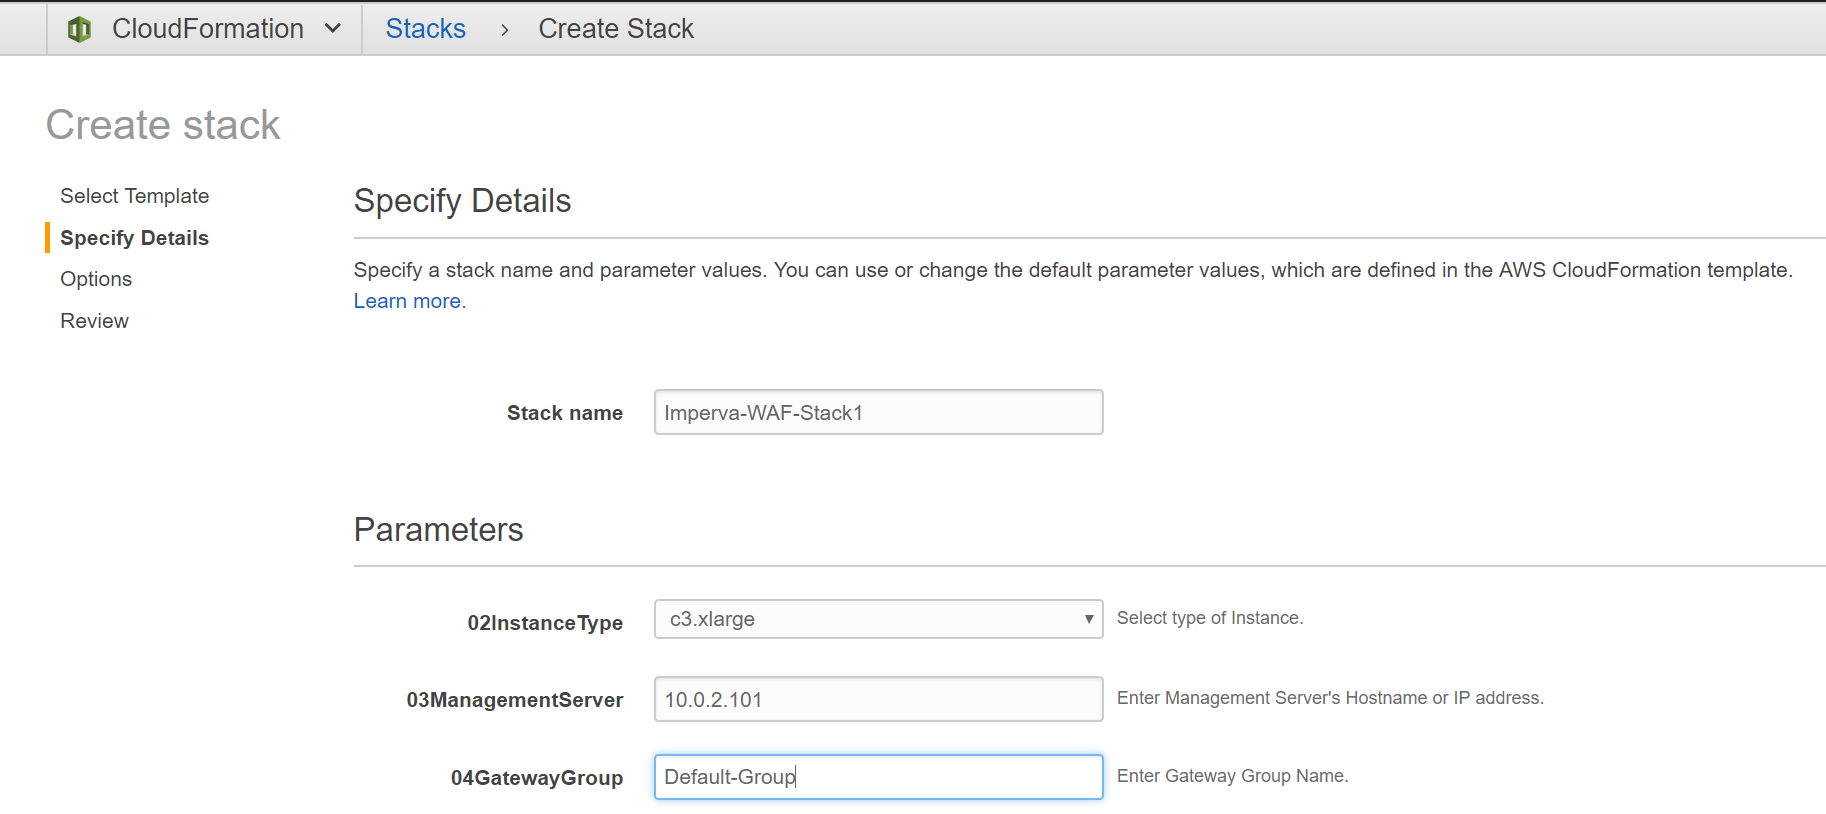
Task: Click the green CloudFormation cube icon
Action: [x=79, y=29]
